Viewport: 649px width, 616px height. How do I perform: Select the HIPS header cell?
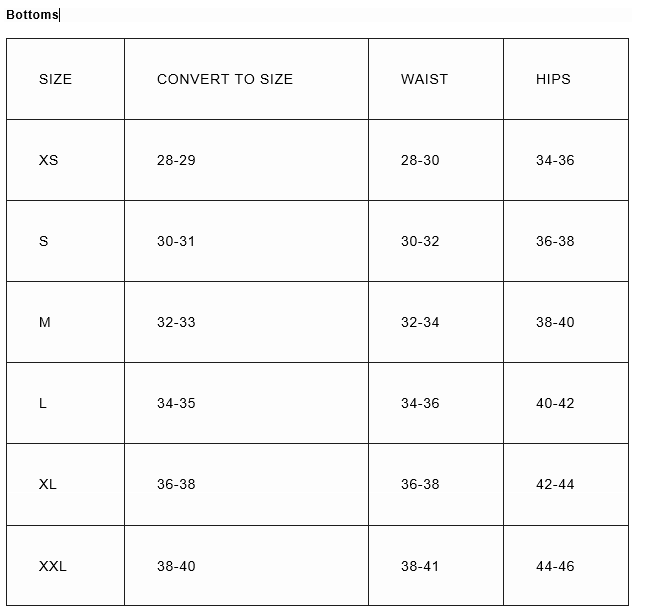click(566, 79)
